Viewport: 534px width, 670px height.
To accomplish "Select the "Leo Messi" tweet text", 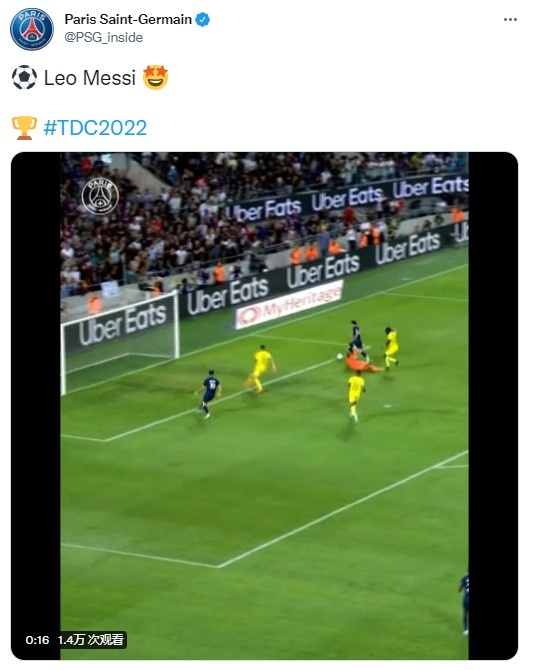I will [90, 78].
